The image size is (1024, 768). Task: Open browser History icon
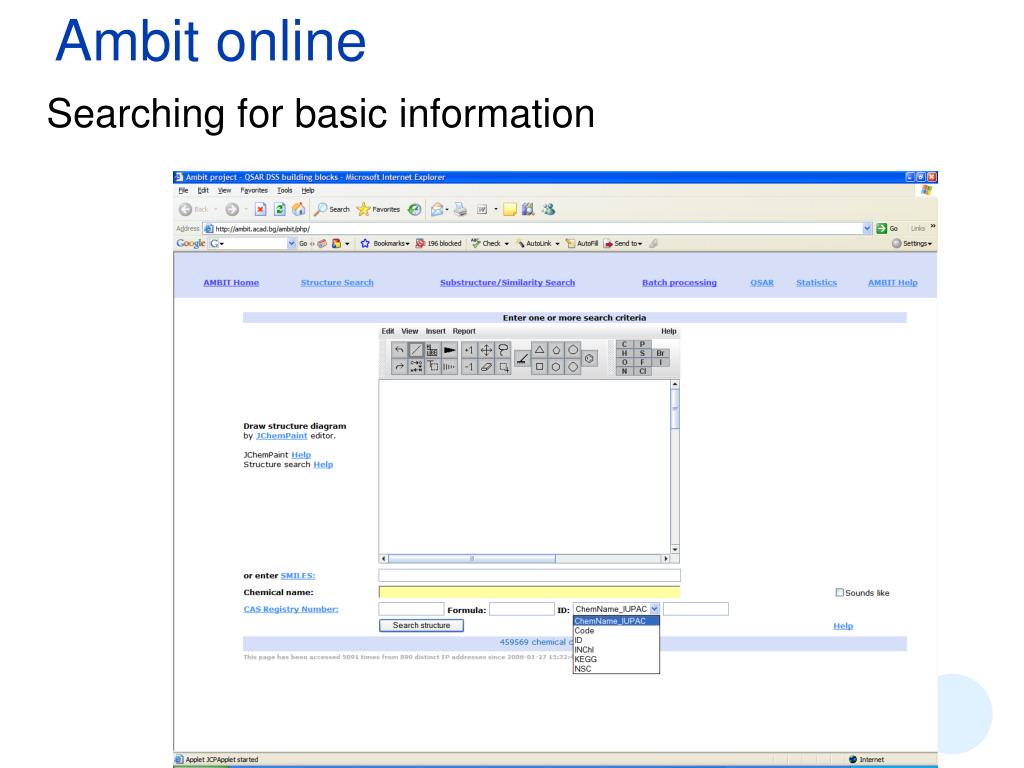(x=415, y=209)
